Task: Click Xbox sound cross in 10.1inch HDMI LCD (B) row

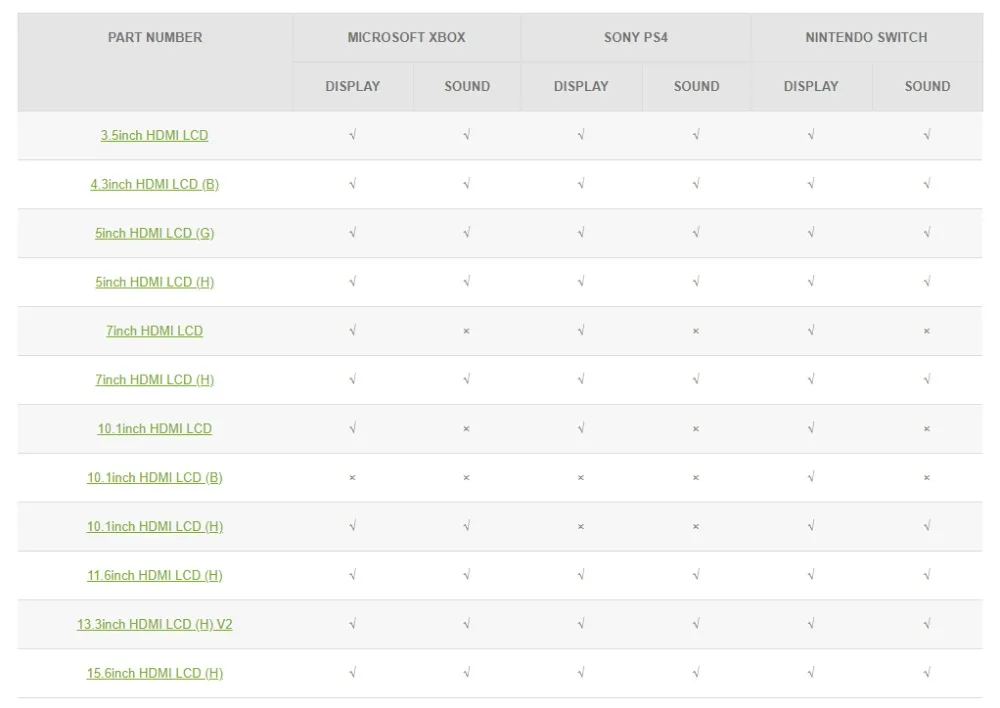Action: pos(466,478)
